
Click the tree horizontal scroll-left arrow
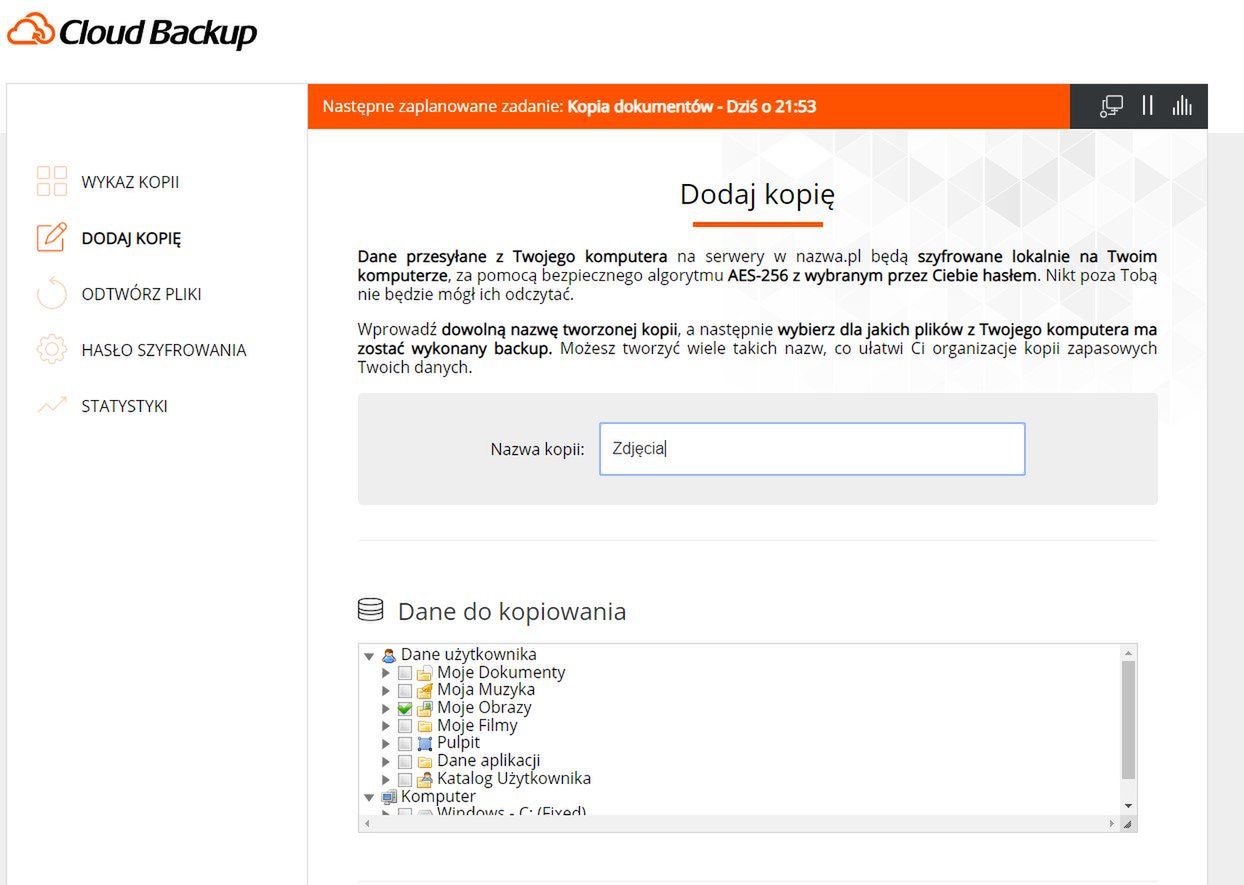tap(366, 824)
